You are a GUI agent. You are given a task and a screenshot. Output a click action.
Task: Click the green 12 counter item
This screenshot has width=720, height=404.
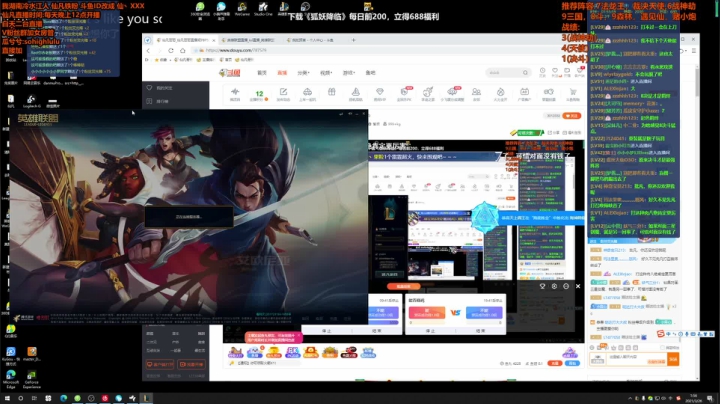(259, 95)
